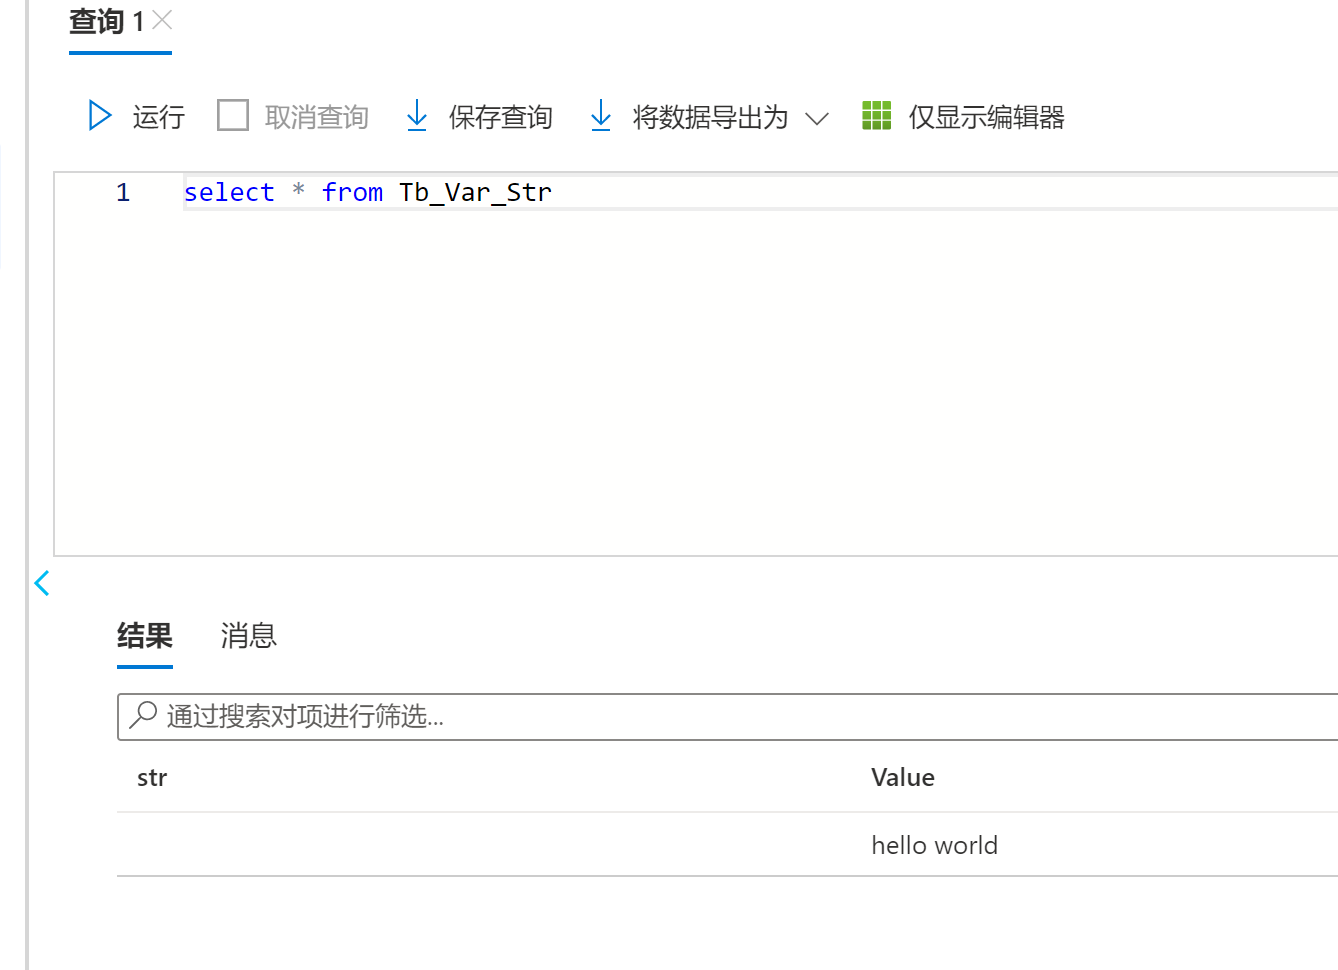Viewport: 1338px width, 970px height.
Task: Sort by the str column header
Action: click(x=152, y=778)
